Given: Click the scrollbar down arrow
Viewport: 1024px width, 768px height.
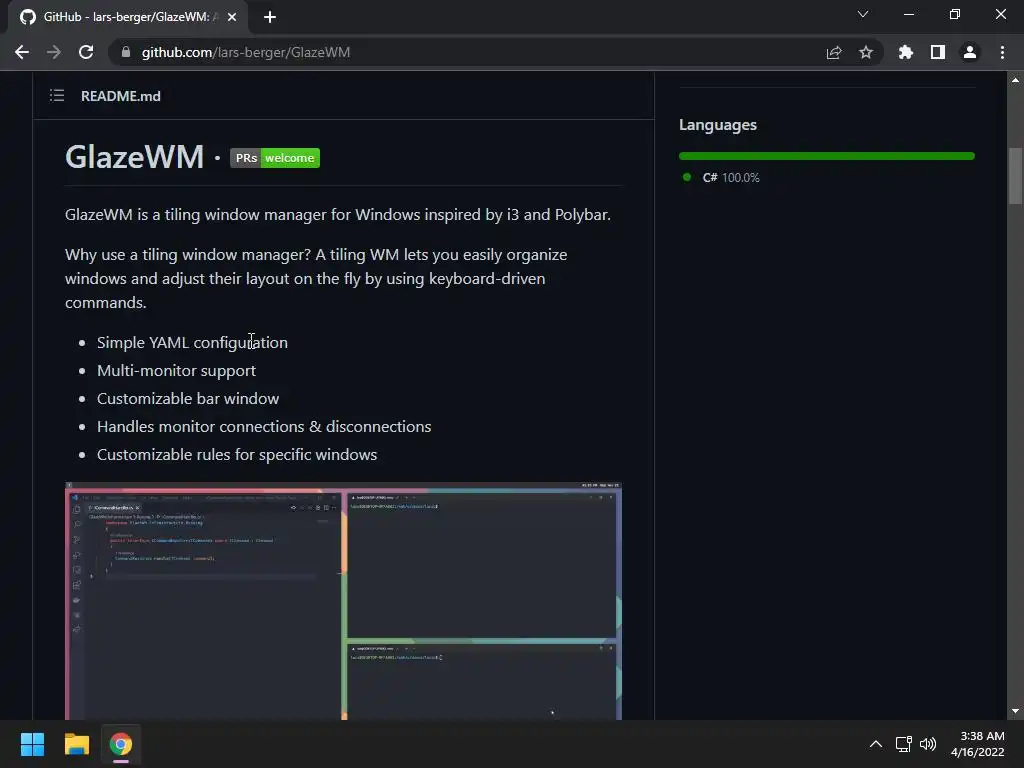Looking at the screenshot, I should coord(1015,711).
